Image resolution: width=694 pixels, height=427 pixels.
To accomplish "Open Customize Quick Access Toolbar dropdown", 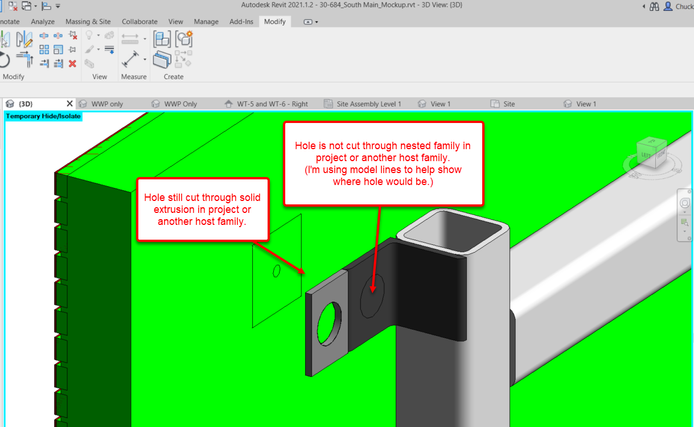I will tap(58, 6).
